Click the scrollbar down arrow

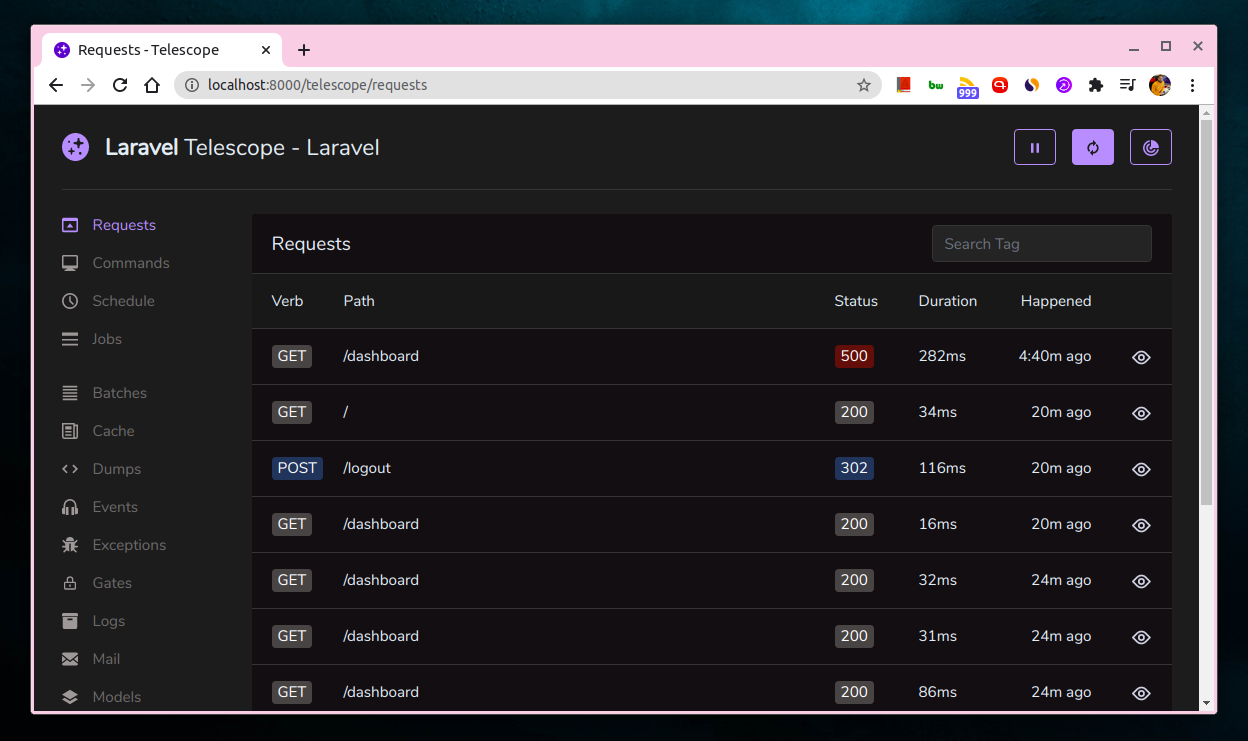click(x=1206, y=703)
